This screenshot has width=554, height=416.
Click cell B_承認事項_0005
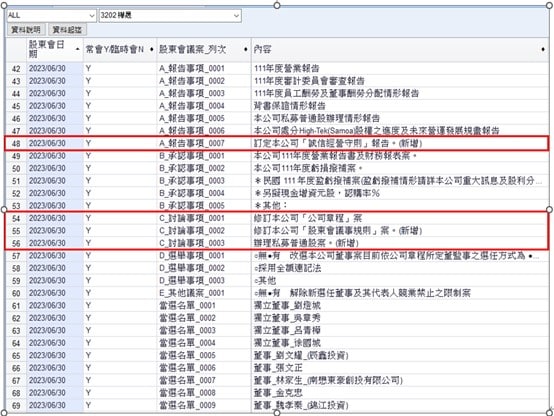point(204,206)
